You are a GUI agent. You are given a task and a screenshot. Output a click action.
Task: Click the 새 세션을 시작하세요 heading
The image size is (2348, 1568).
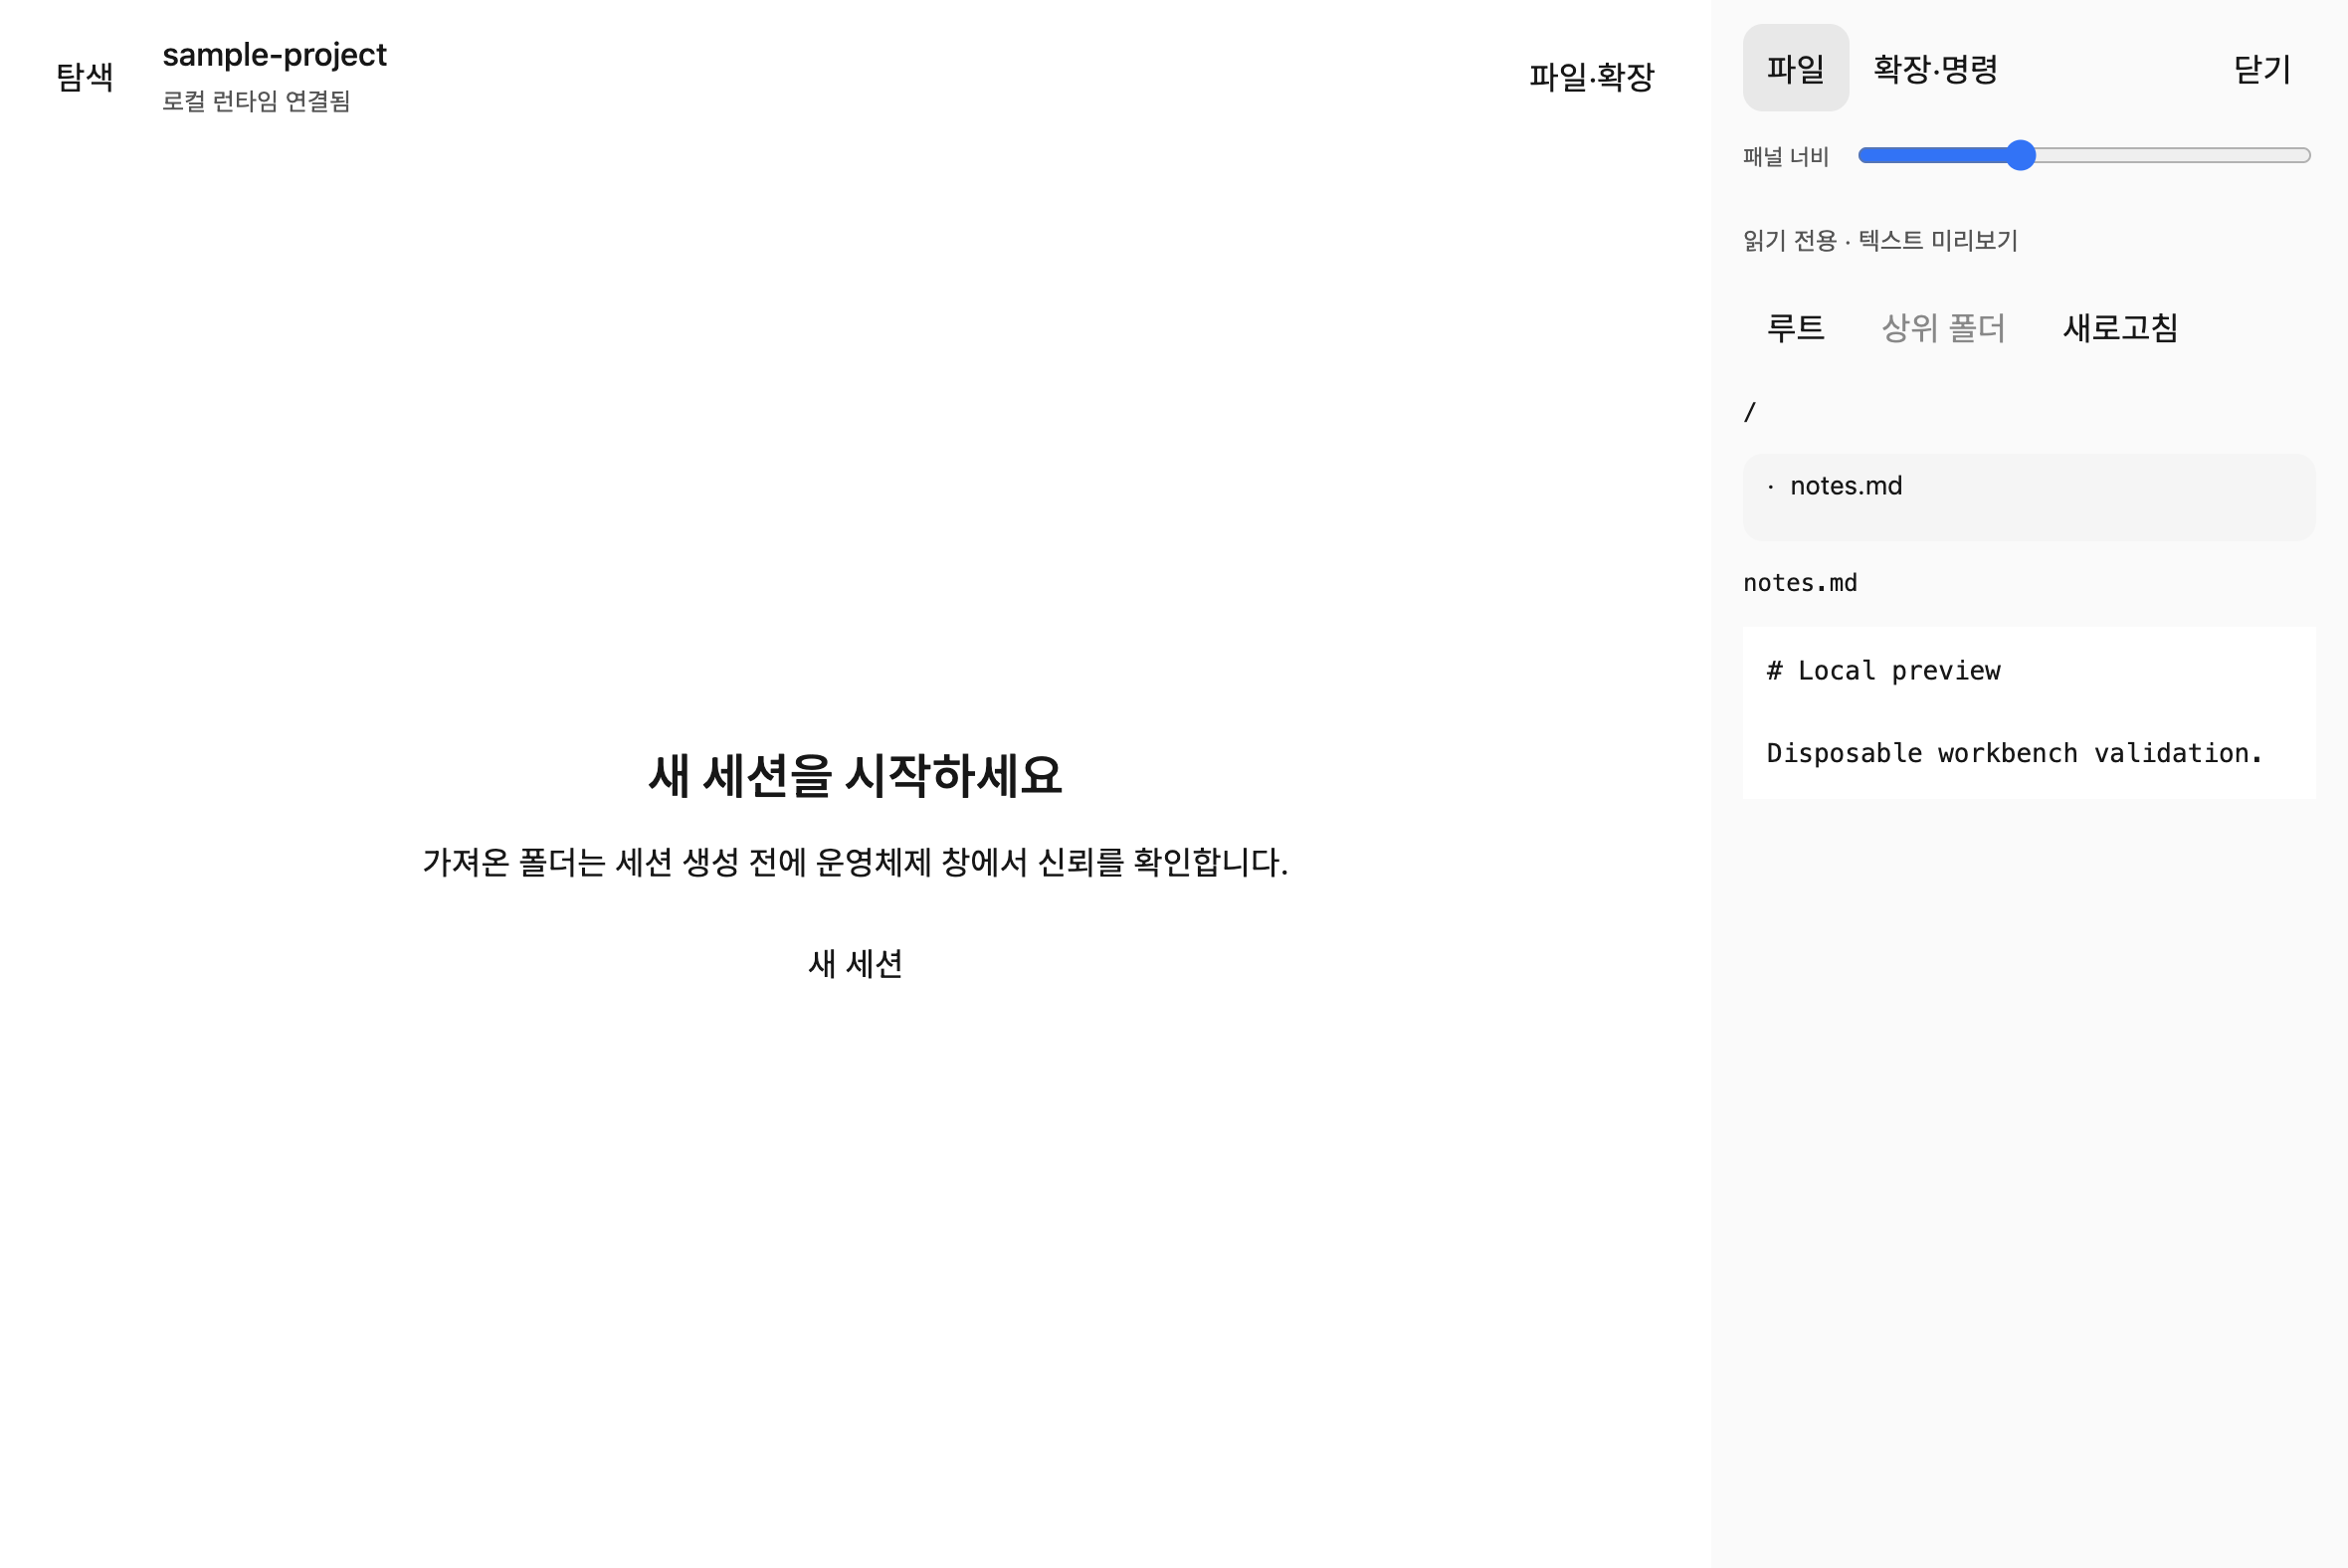[855, 775]
